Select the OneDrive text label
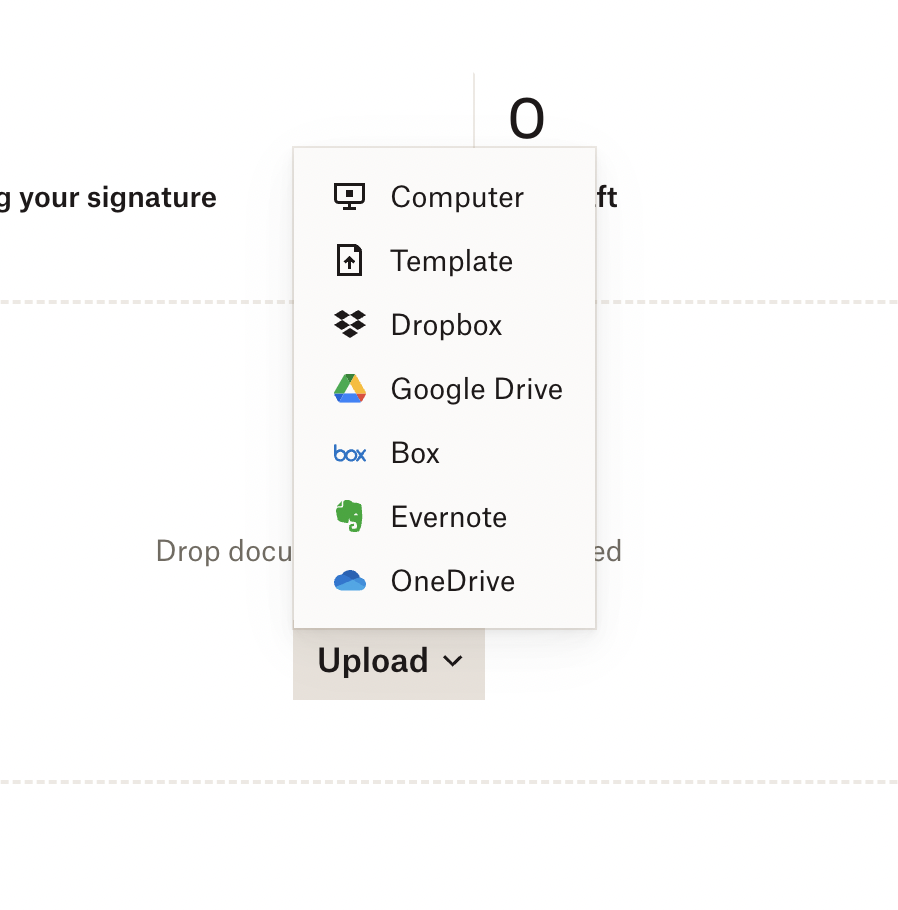Image resolution: width=898 pixels, height=910 pixels. pos(452,581)
